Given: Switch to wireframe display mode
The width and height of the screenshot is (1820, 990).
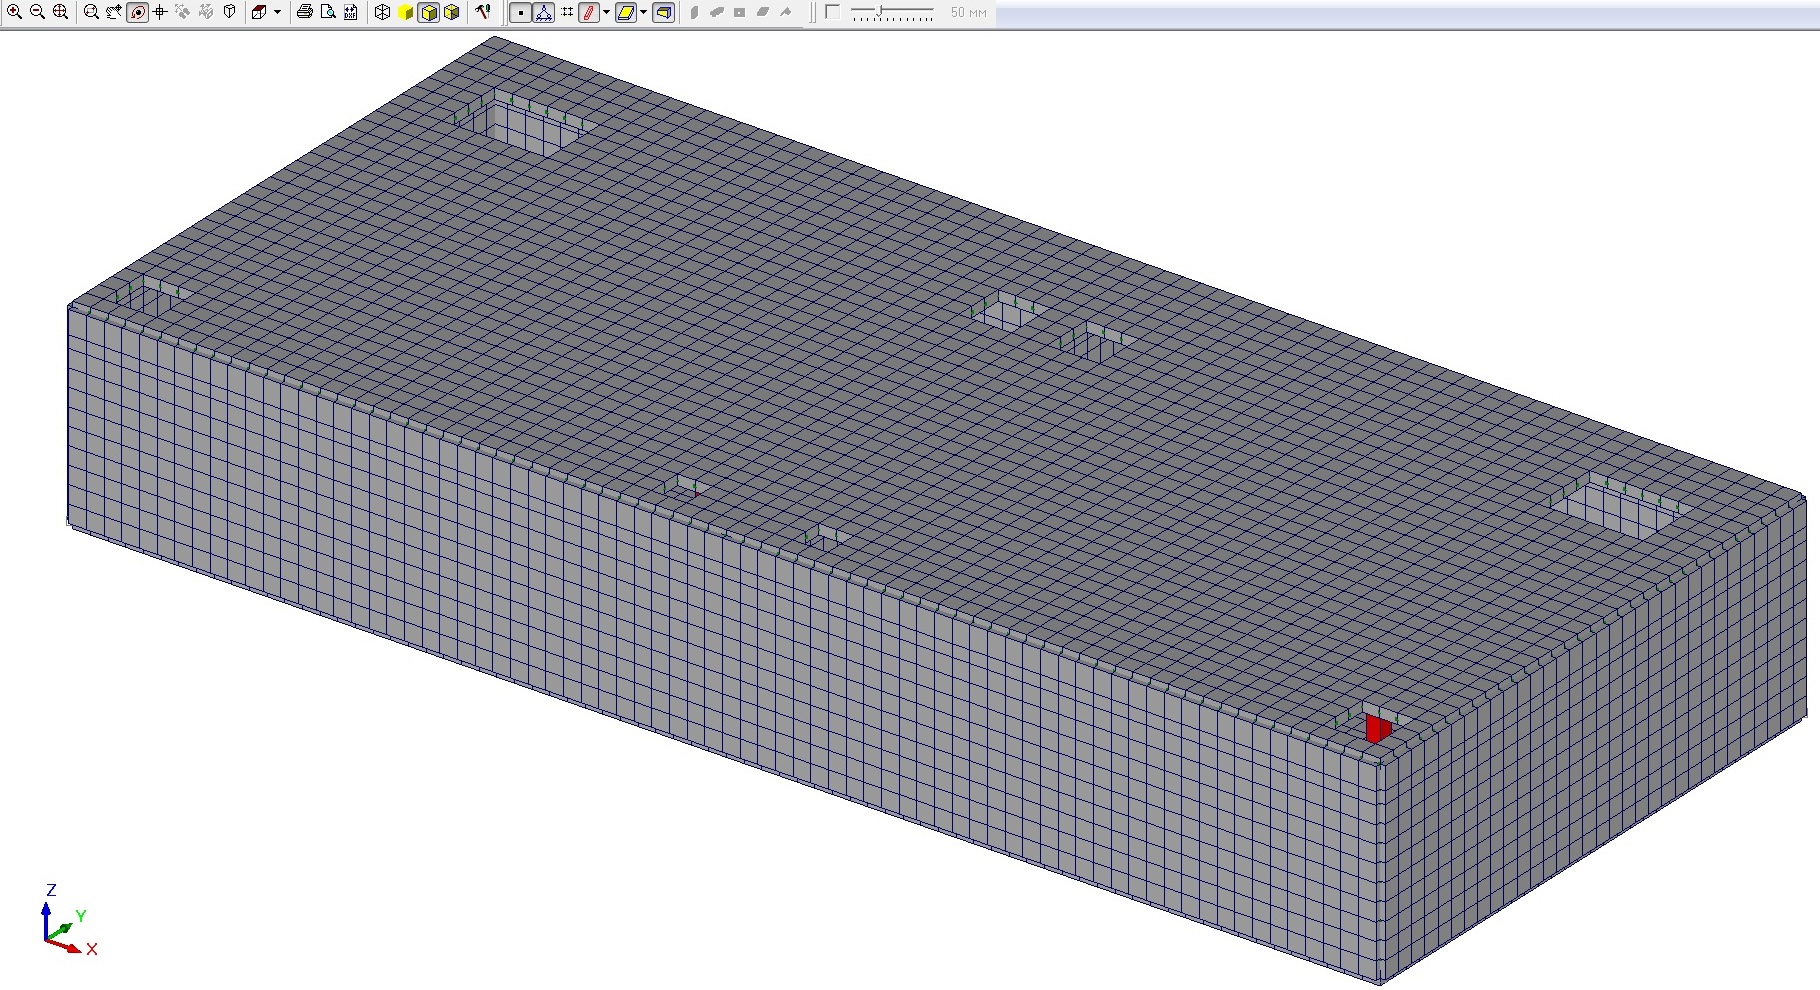Looking at the screenshot, I should tap(382, 12).
